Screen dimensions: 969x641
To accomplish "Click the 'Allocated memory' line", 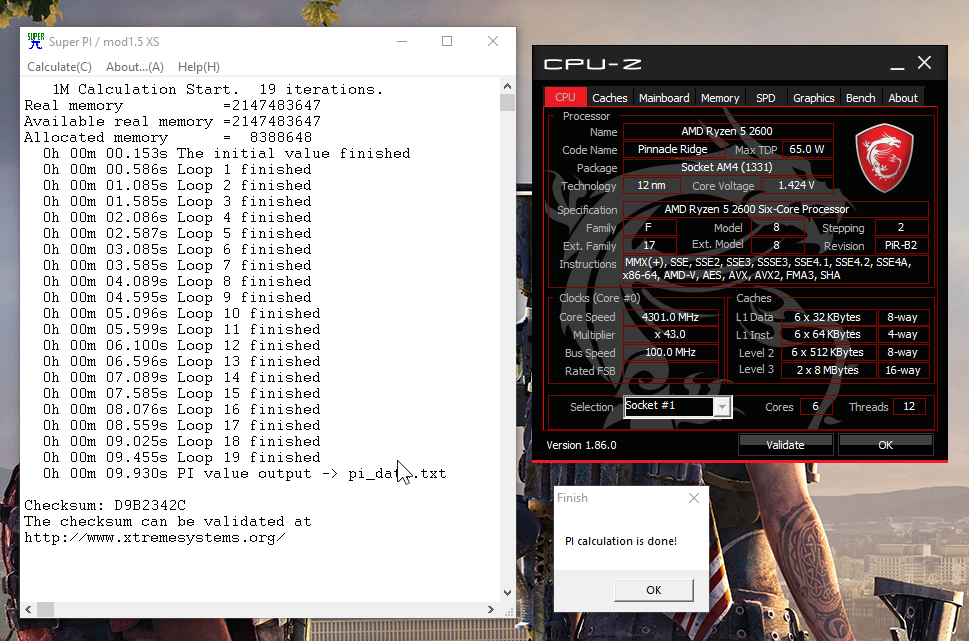I will click(168, 137).
